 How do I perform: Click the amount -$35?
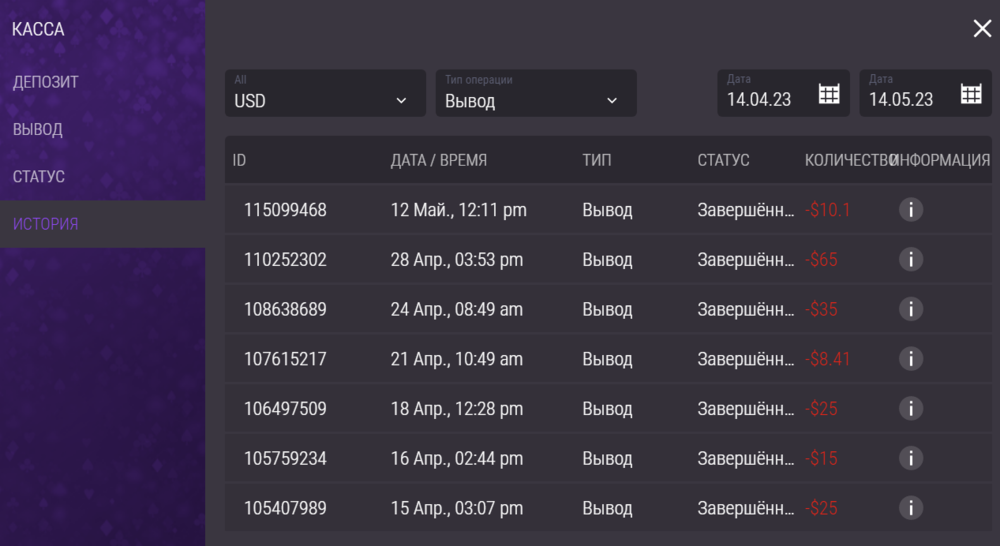(x=821, y=309)
